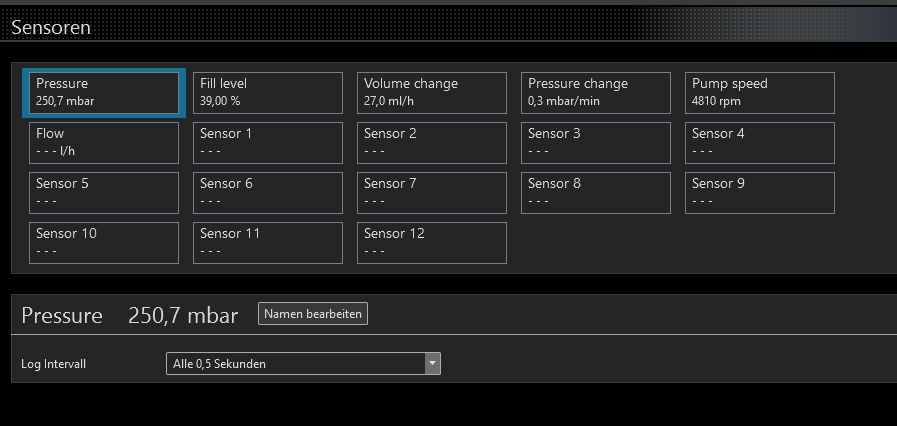Pick the Sensor 9 tile

coord(760,192)
